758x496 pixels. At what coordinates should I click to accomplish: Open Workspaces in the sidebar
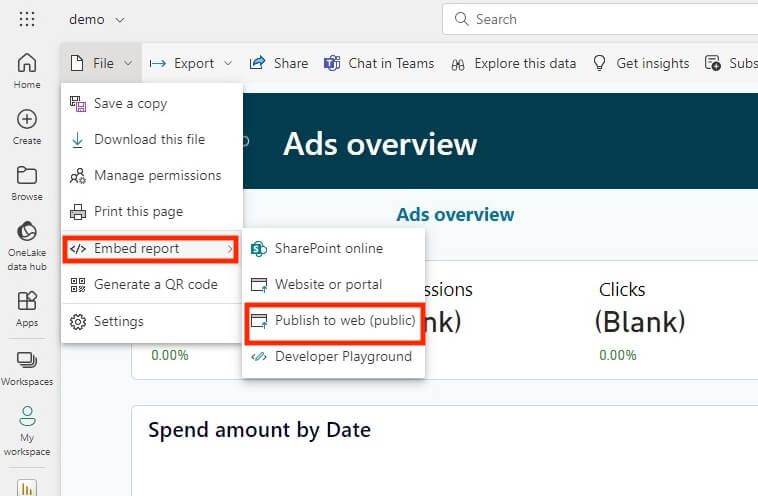[x=27, y=367]
